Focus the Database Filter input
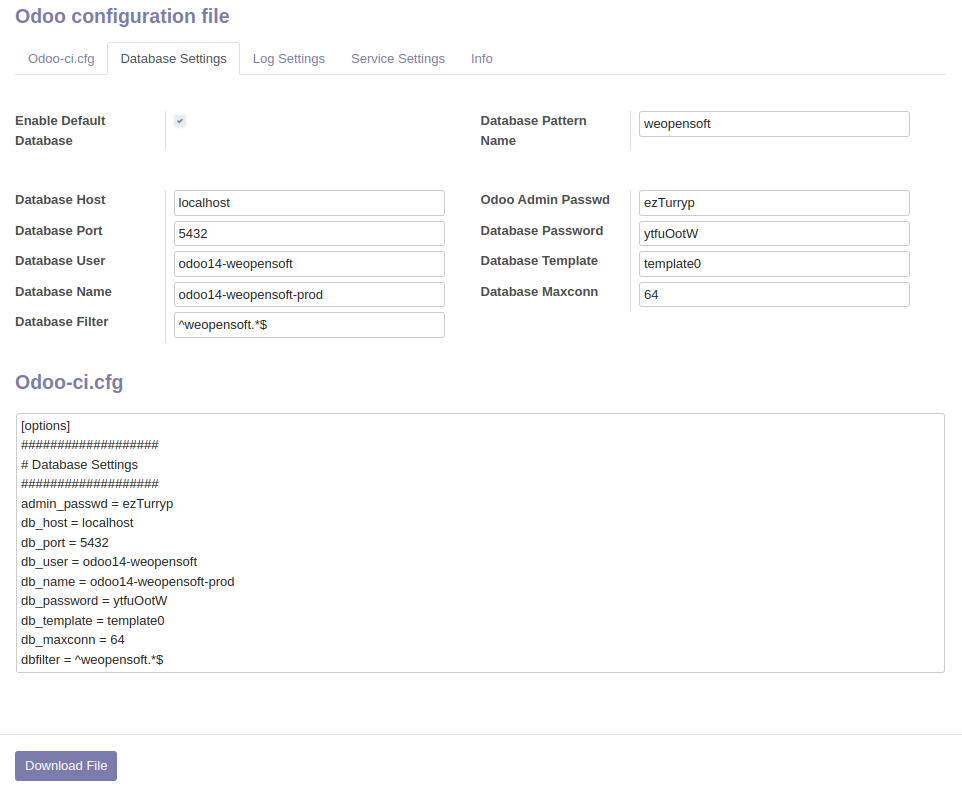Screen dimensions: 962x790 (x=309, y=325)
